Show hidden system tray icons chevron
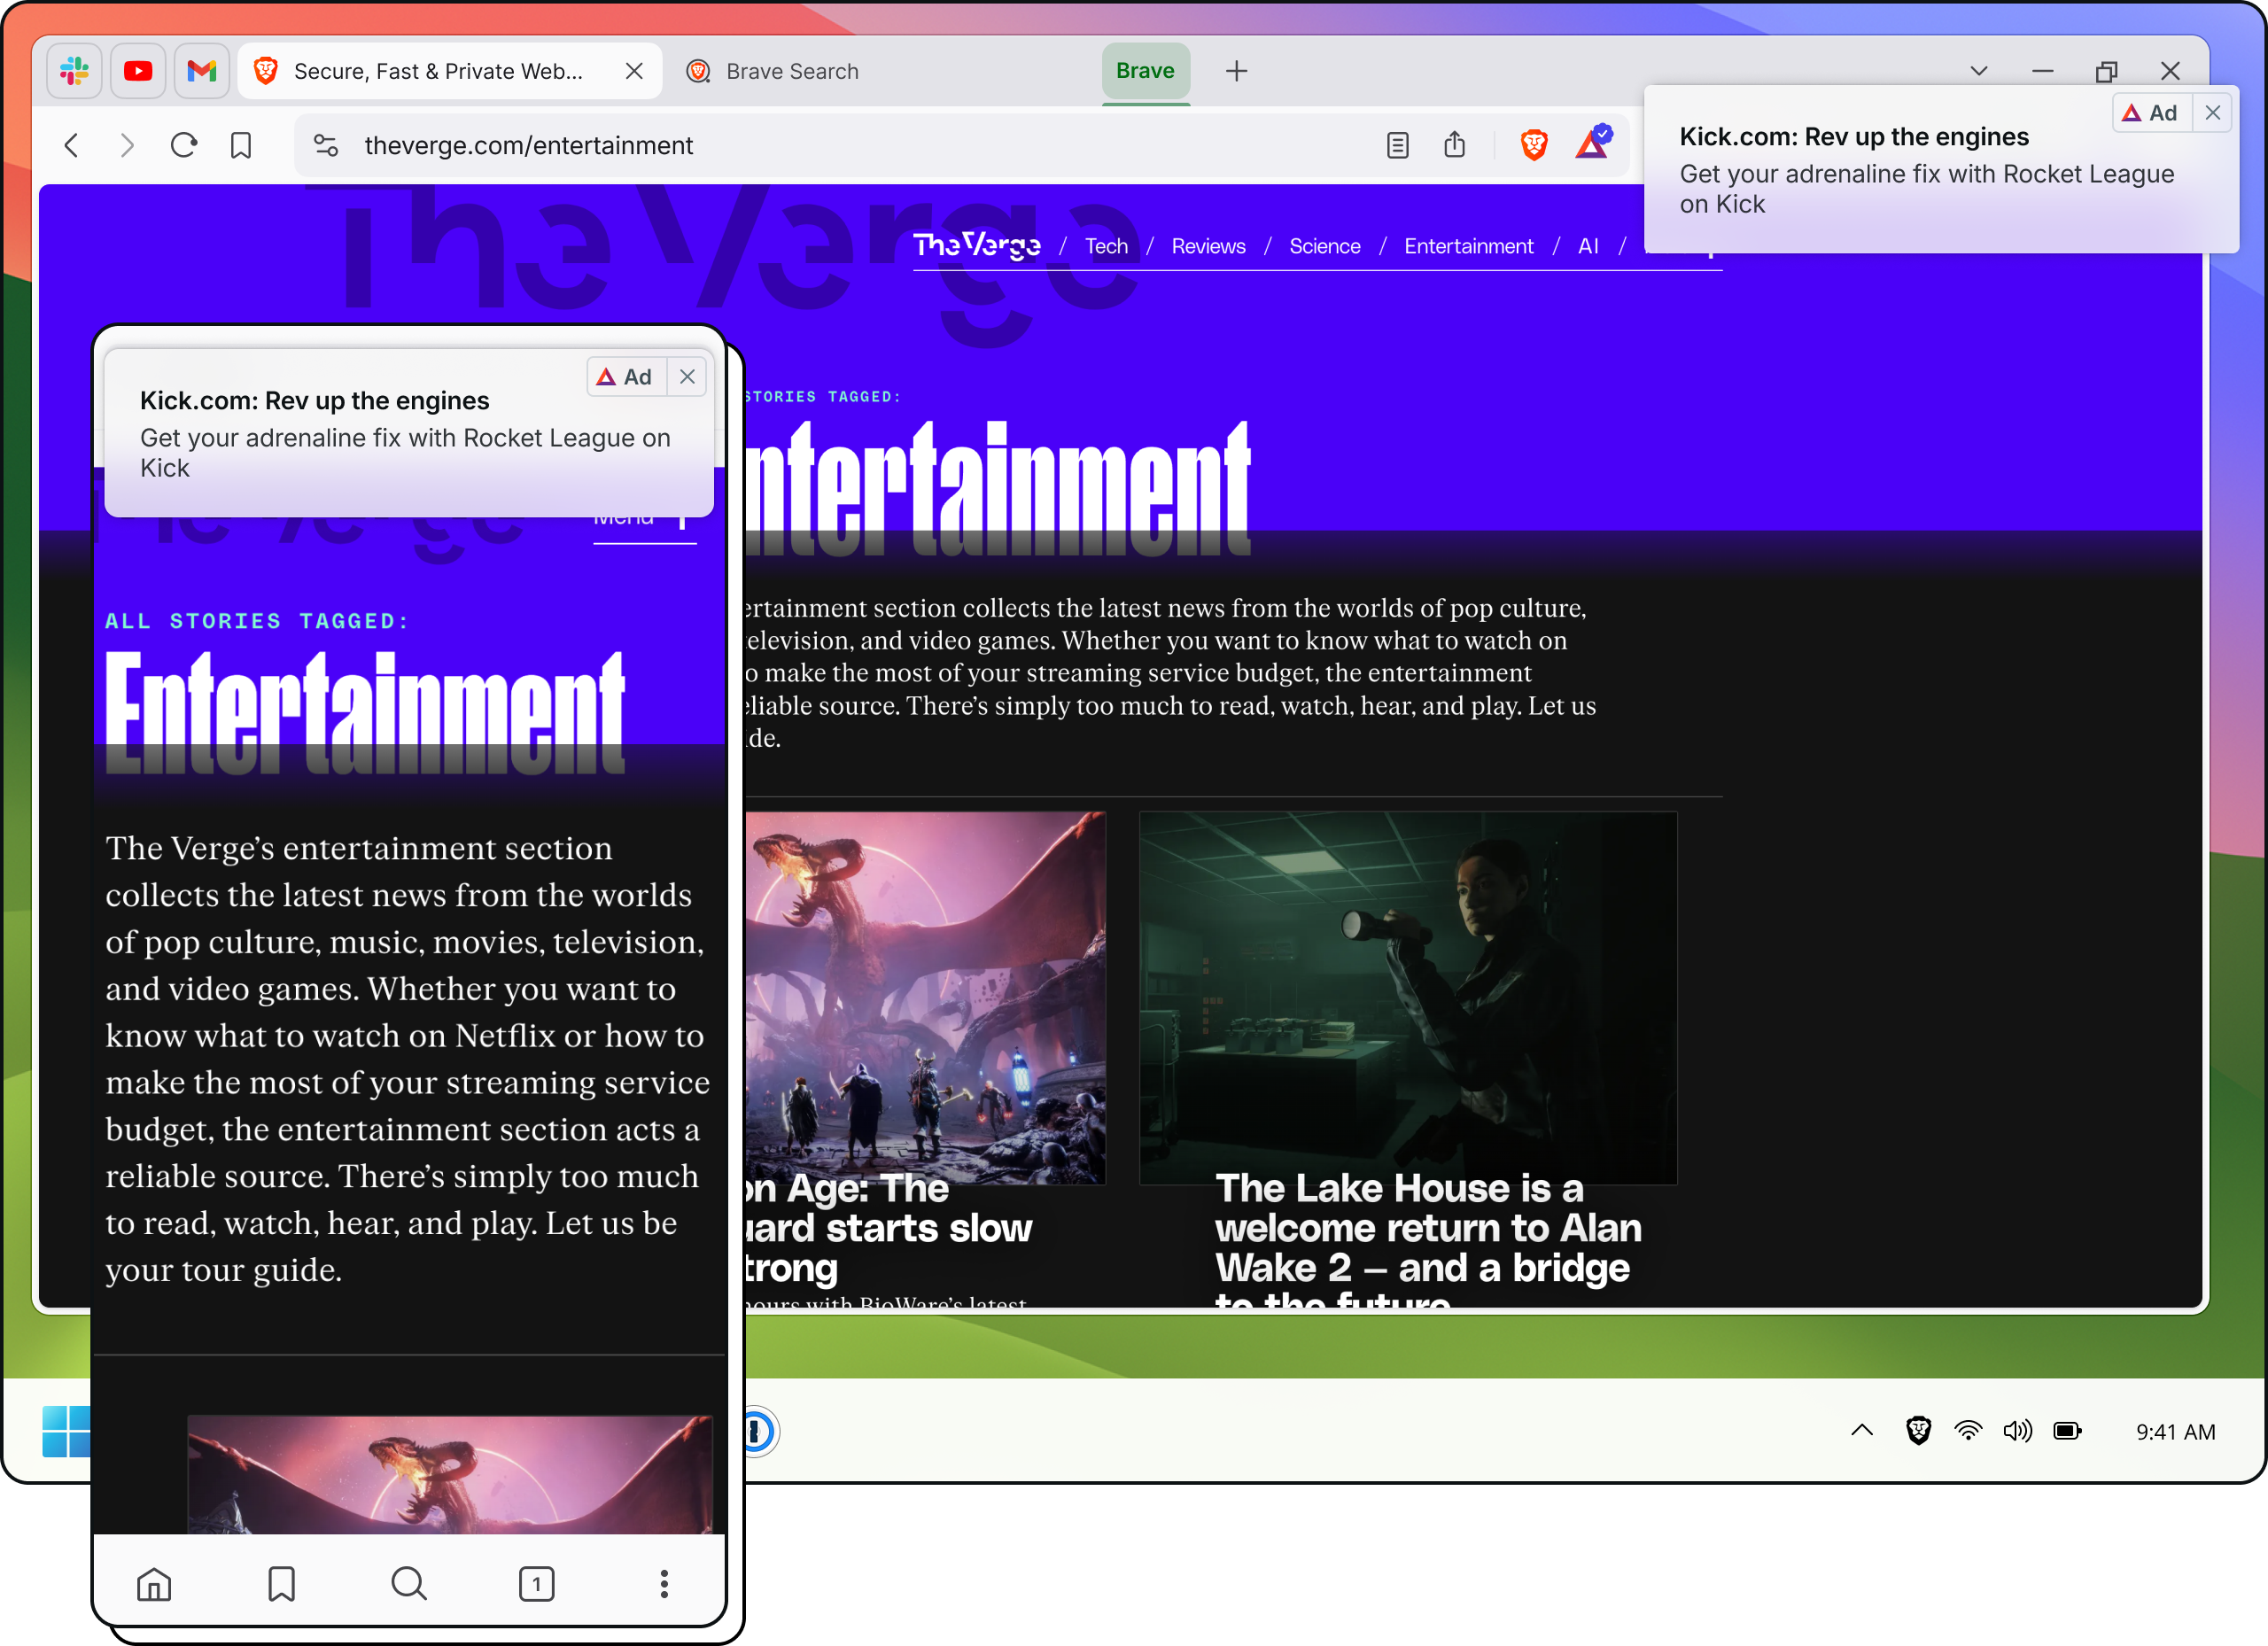The height and width of the screenshot is (1646, 2268). (x=1861, y=1430)
